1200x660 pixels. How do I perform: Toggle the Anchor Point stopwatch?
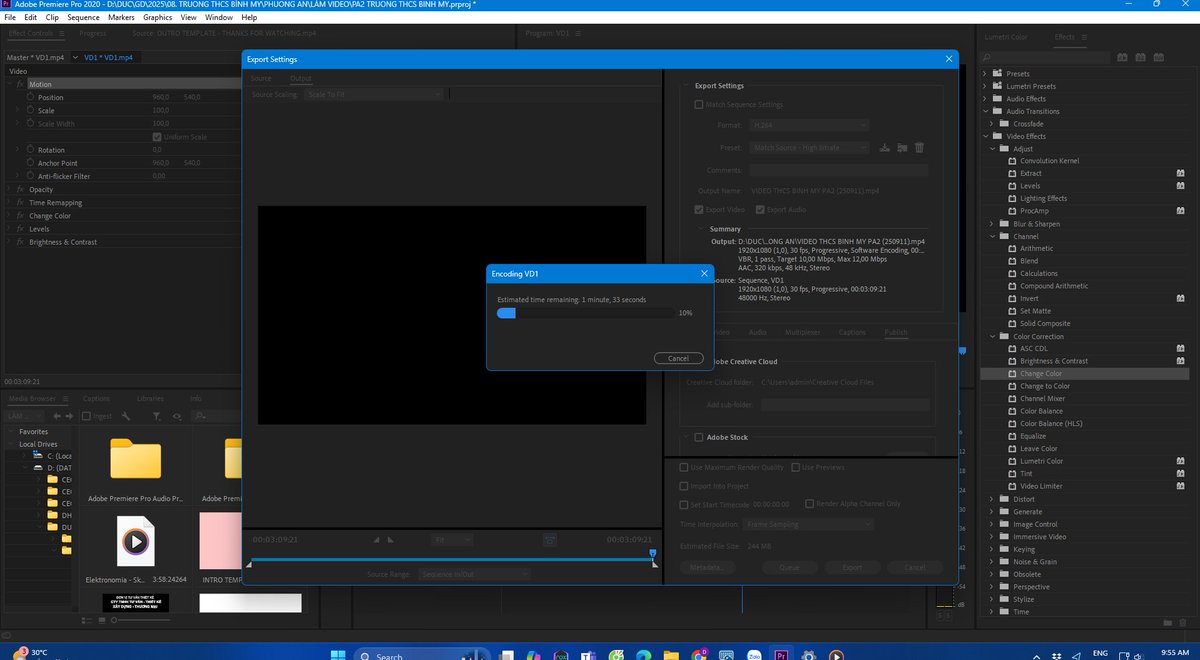tap(30, 163)
